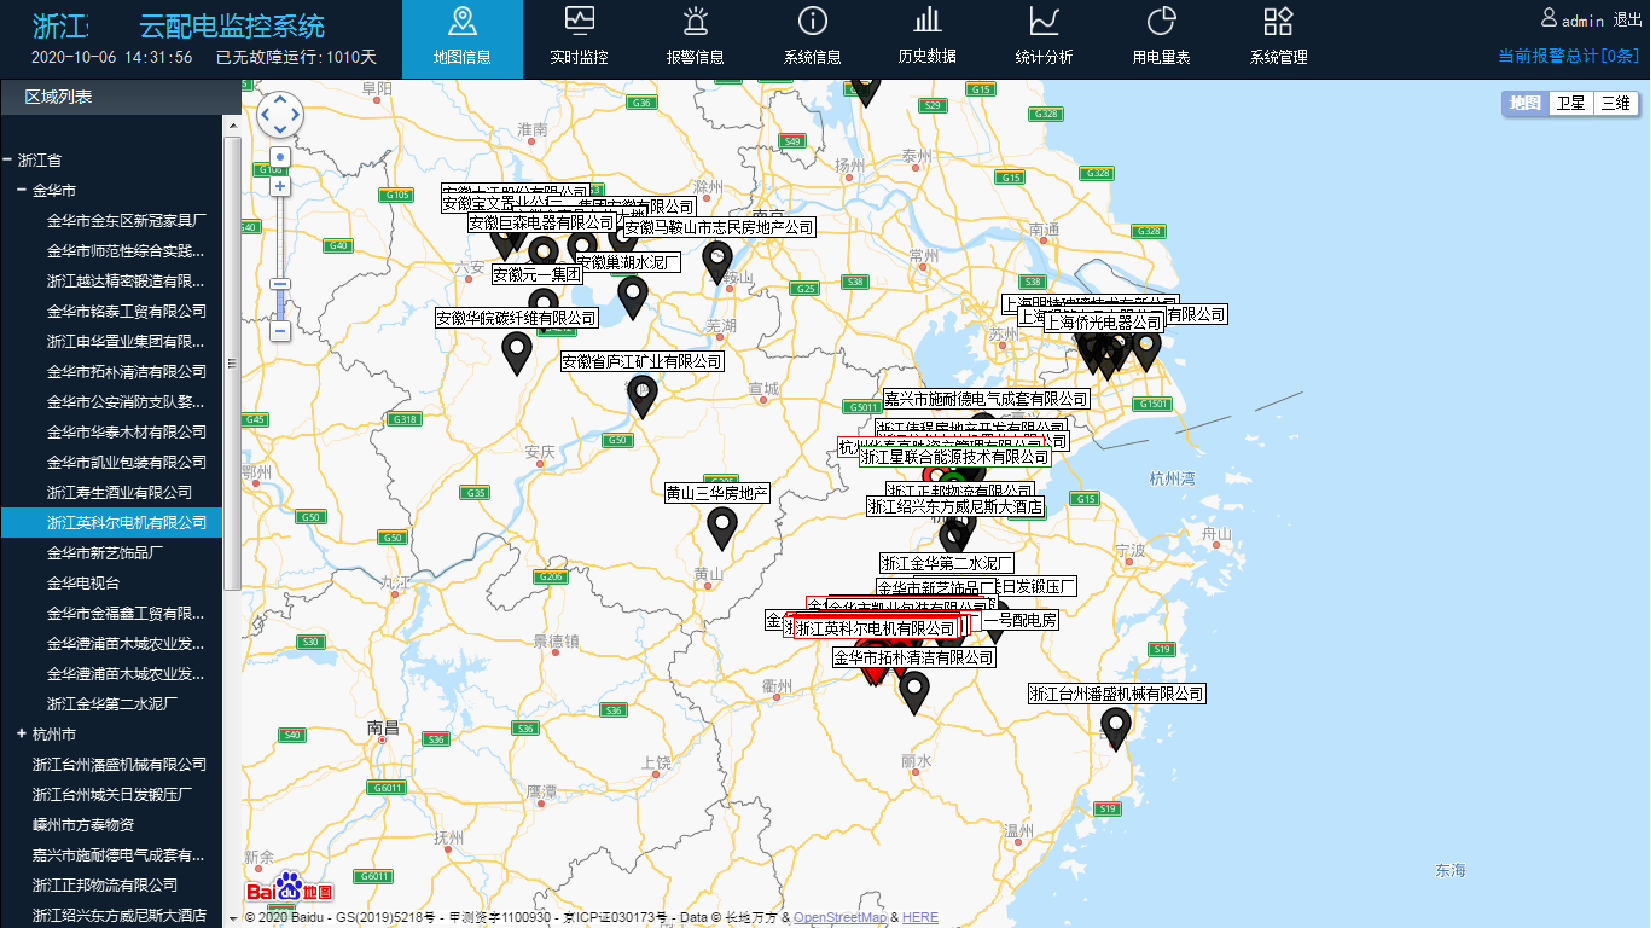Click 退出 to log out

[1627, 20]
